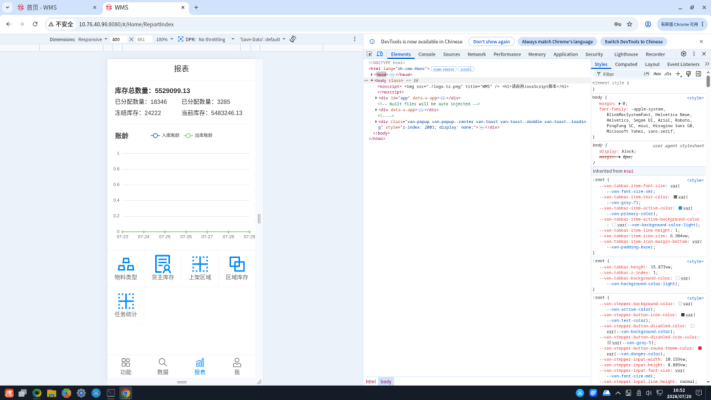Screen dimensions: 712x400
Task: Open the 100% zoom dropdown
Action: [x=164, y=39]
